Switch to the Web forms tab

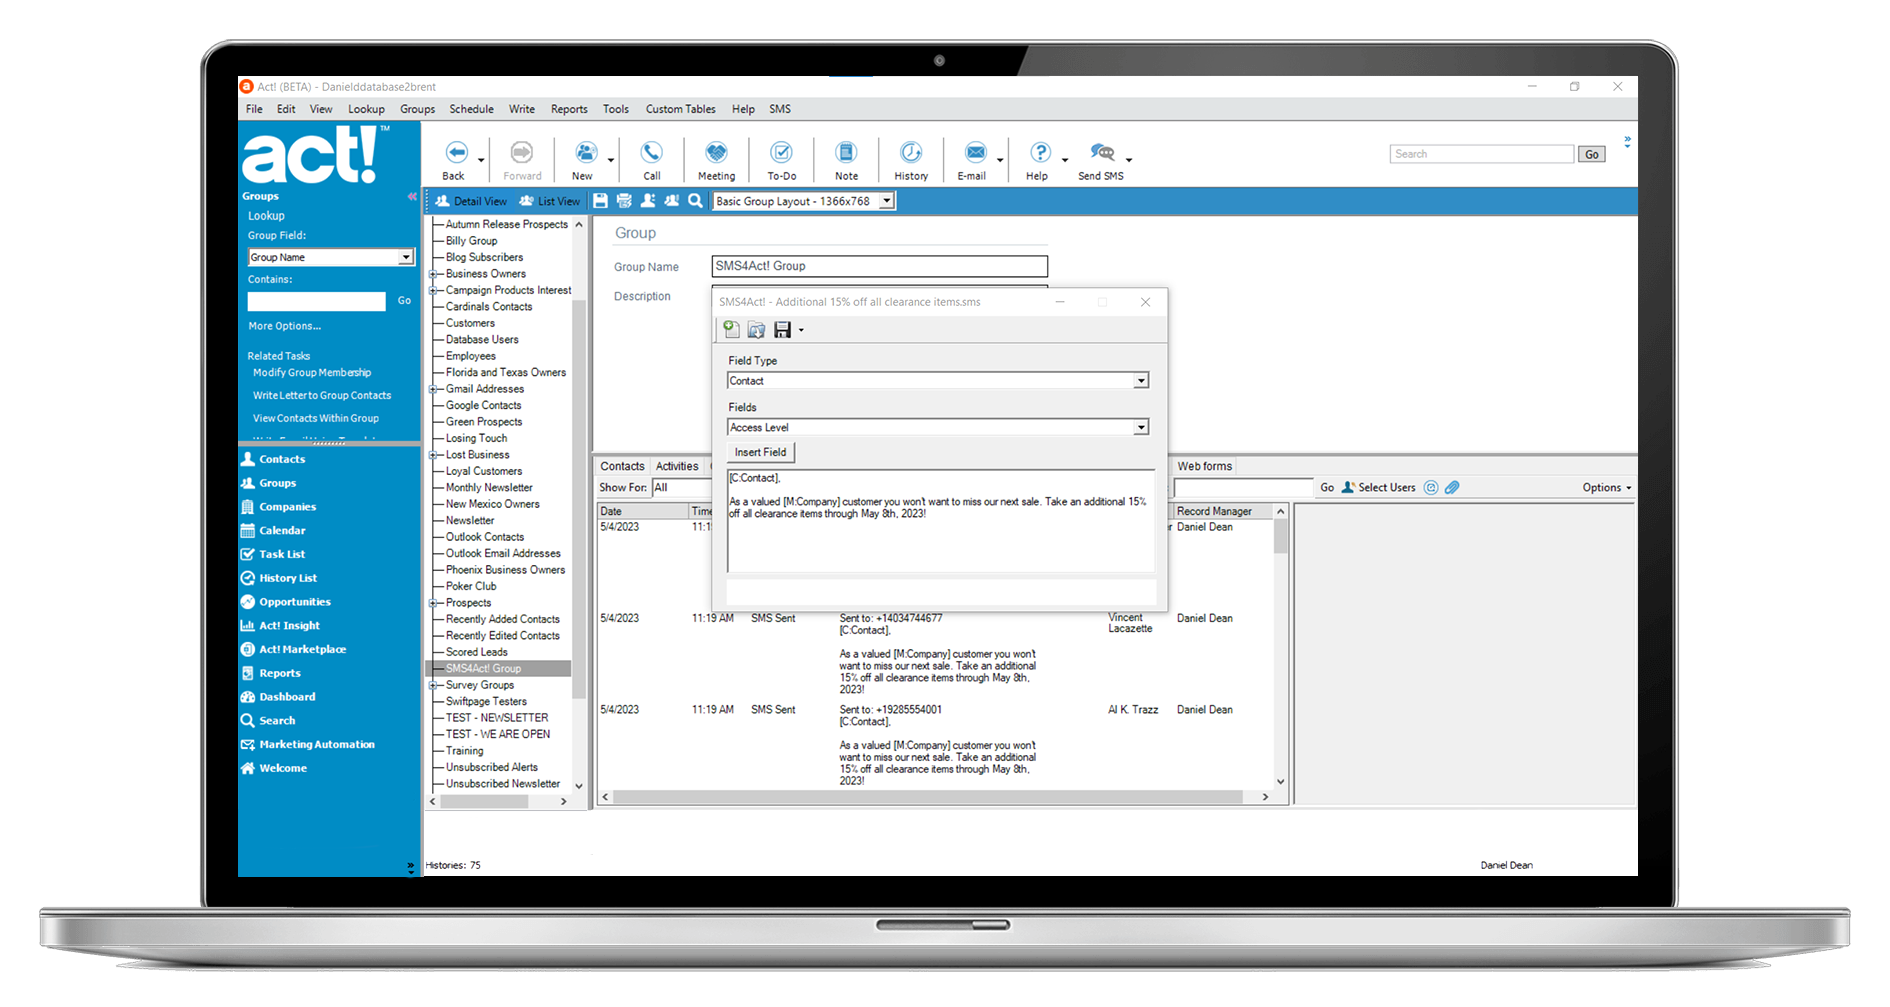tap(1204, 466)
